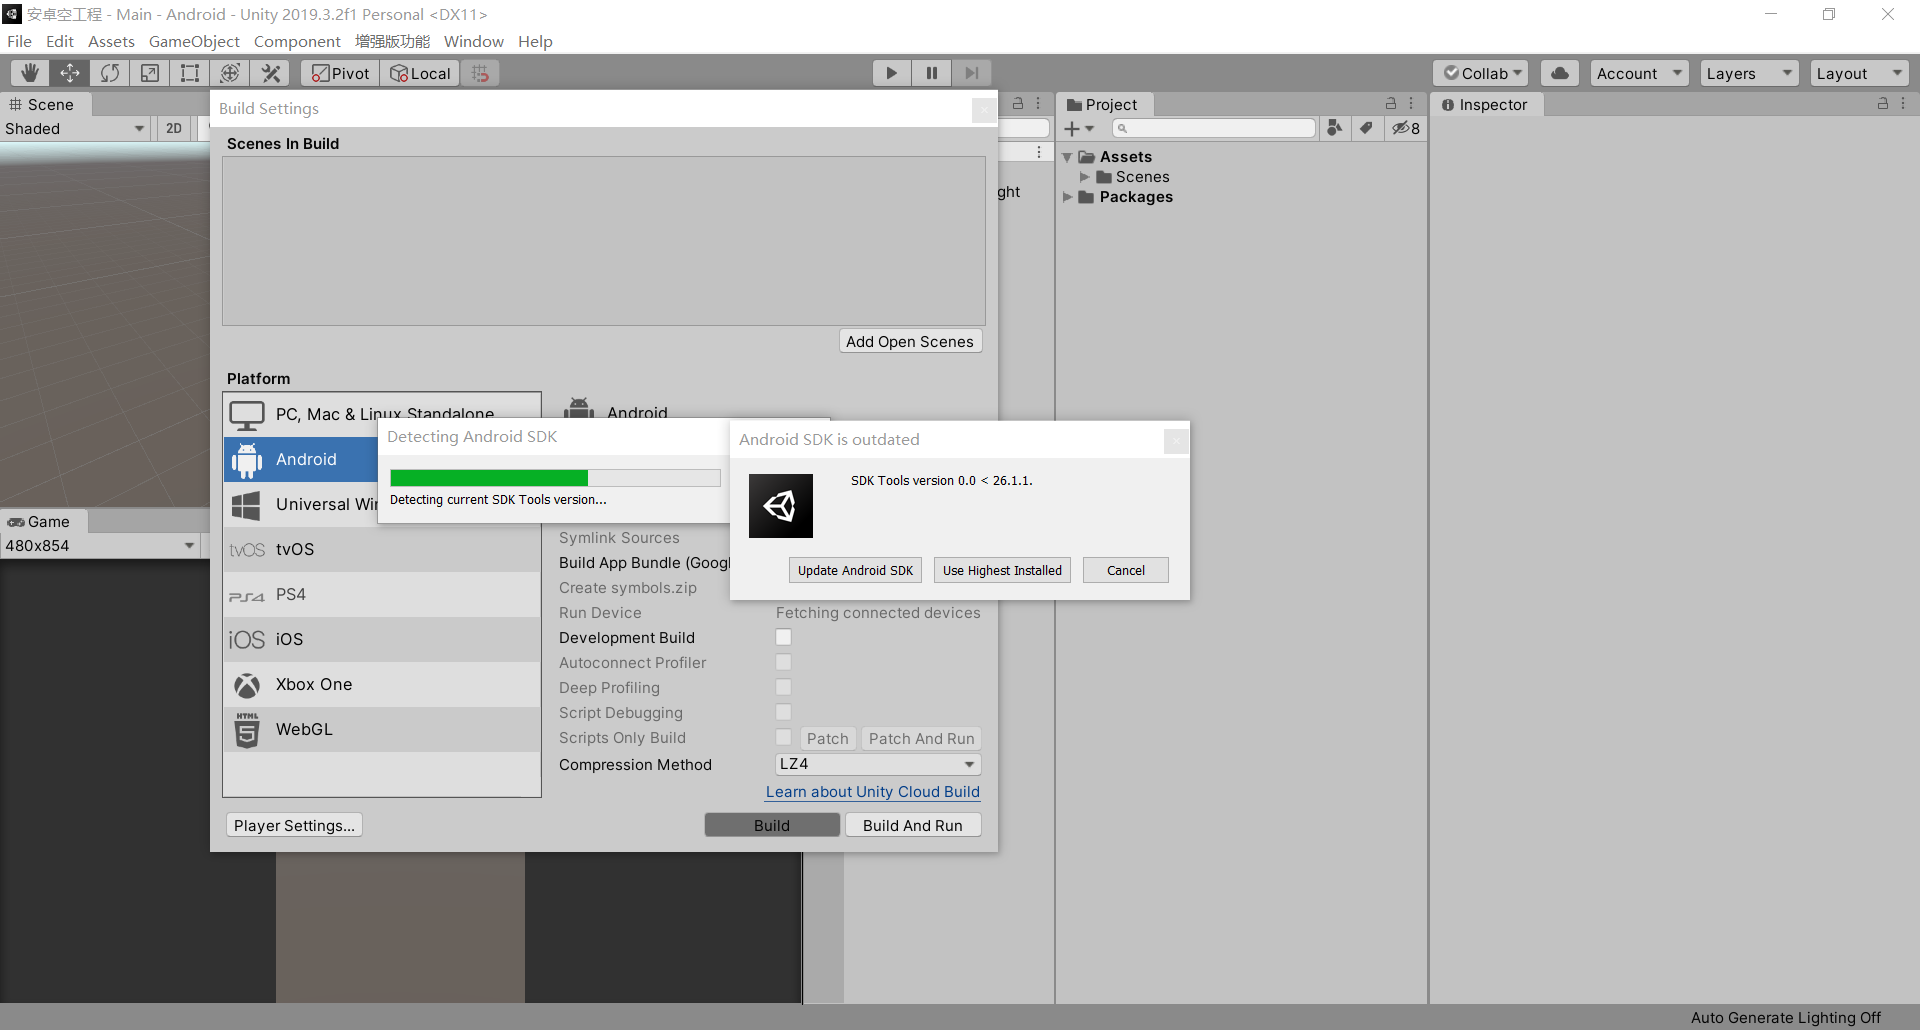Click the Step frame button
Viewport: 1920px width, 1030px height.
(x=971, y=73)
